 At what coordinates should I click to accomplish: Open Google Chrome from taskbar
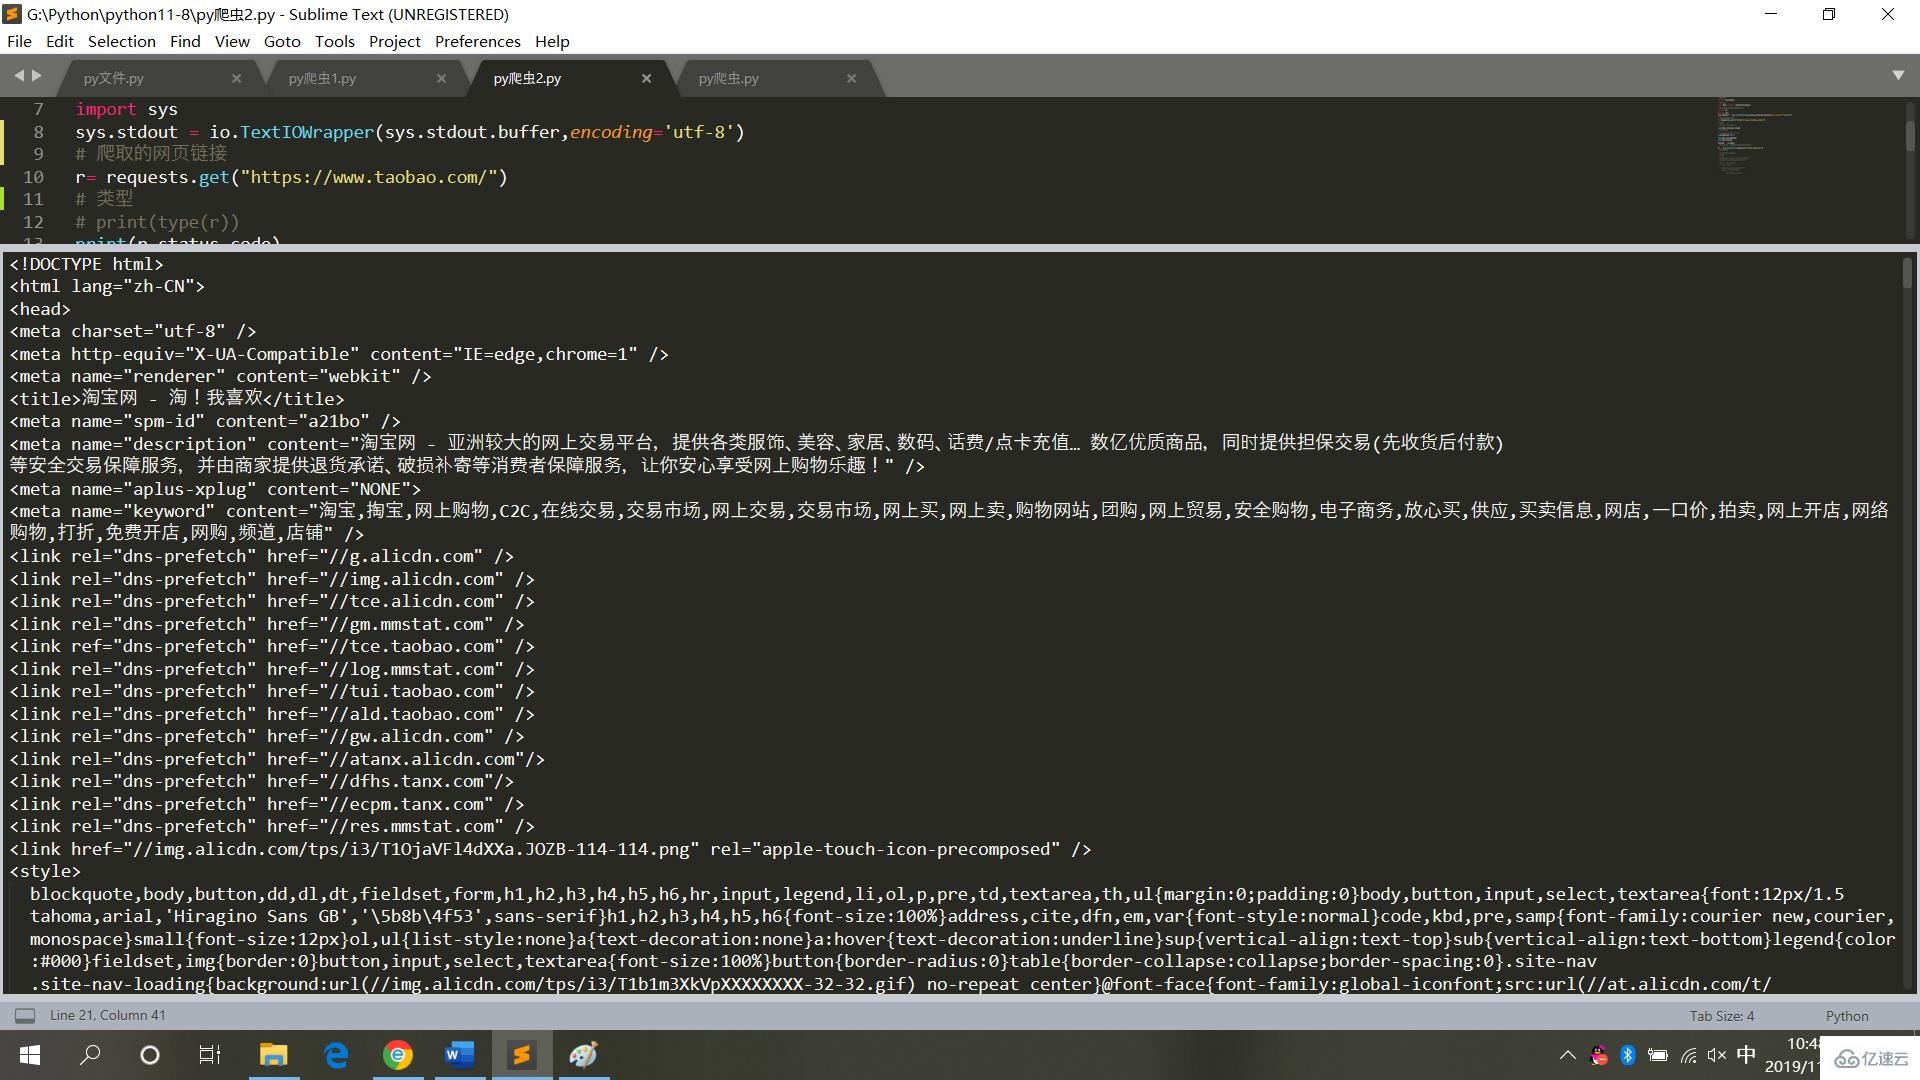(x=398, y=1055)
